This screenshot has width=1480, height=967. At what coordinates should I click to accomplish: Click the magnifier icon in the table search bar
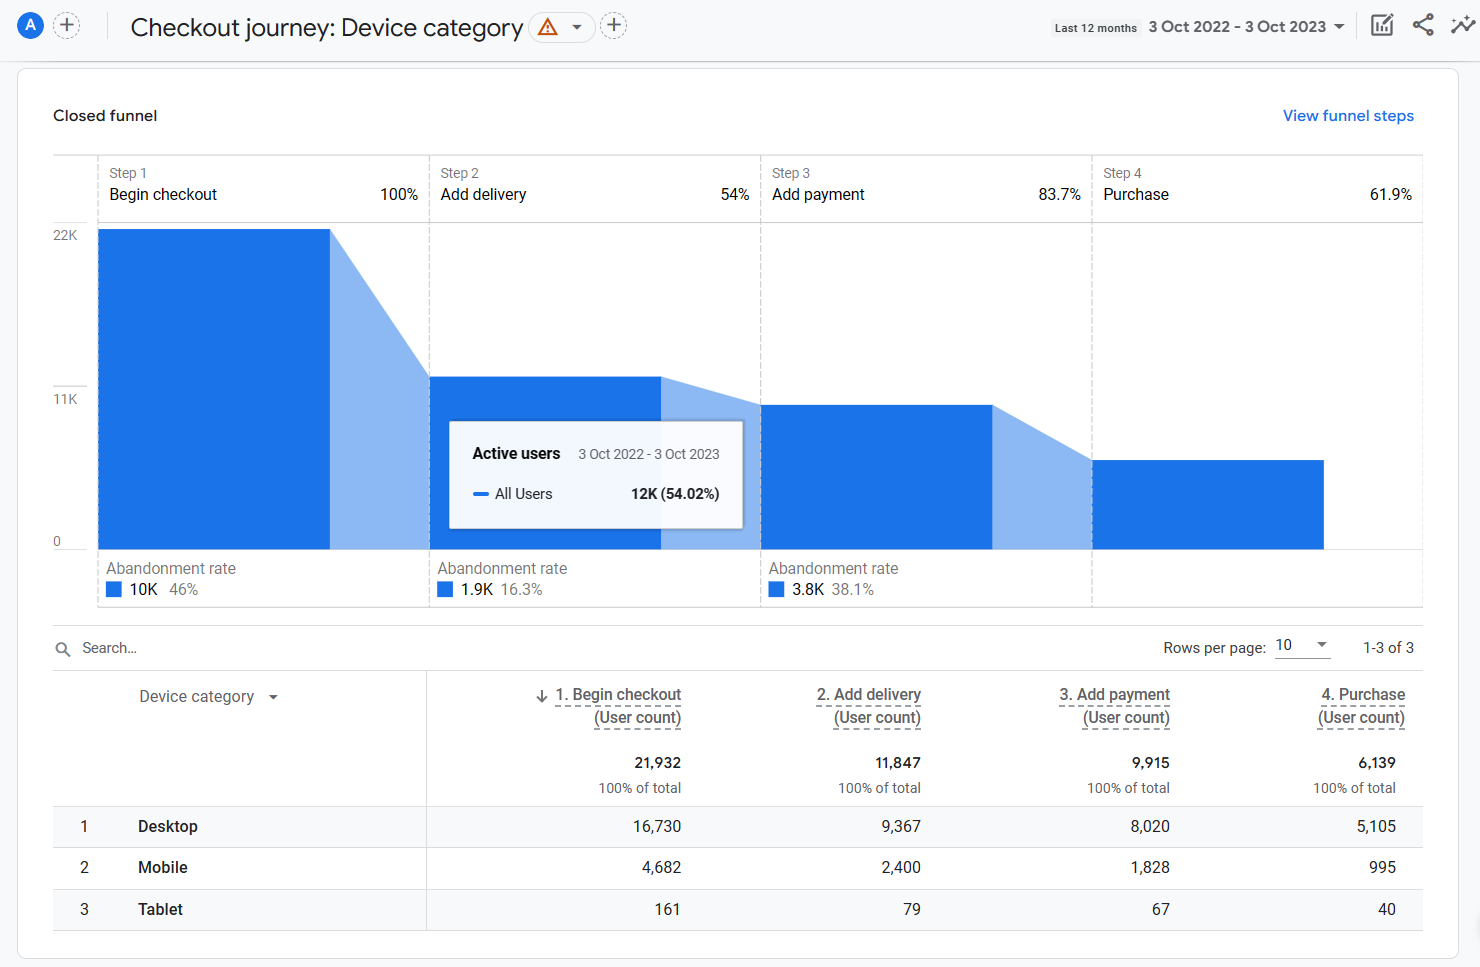click(63, 648)
